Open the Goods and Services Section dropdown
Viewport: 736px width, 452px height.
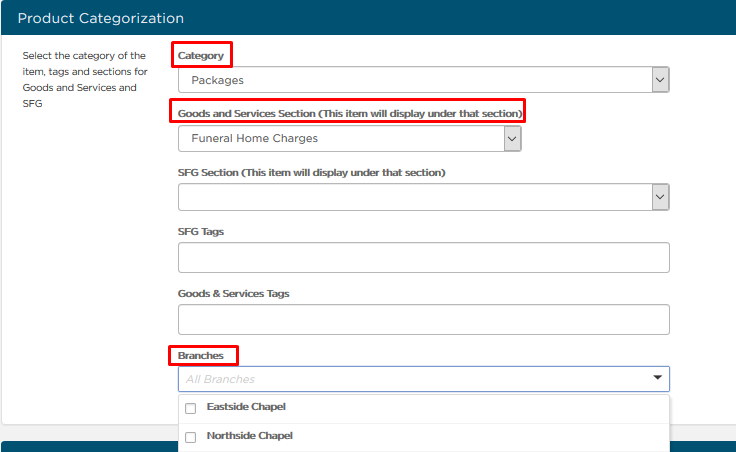pyautogui.click(x=350, y=138)
